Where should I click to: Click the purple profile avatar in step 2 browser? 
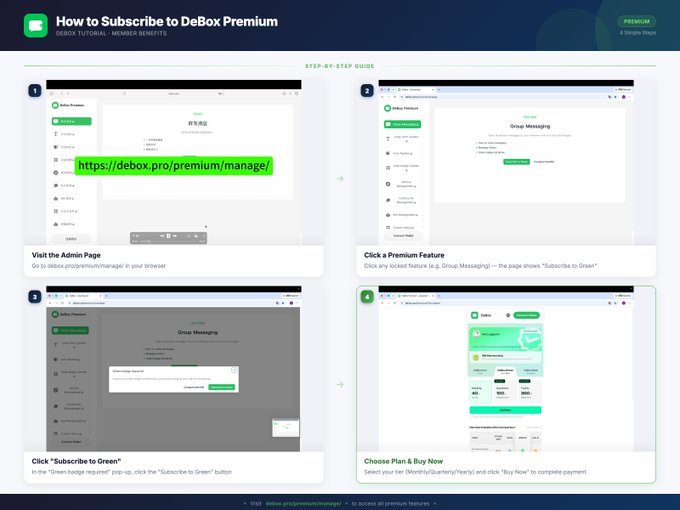coord(624,97)
